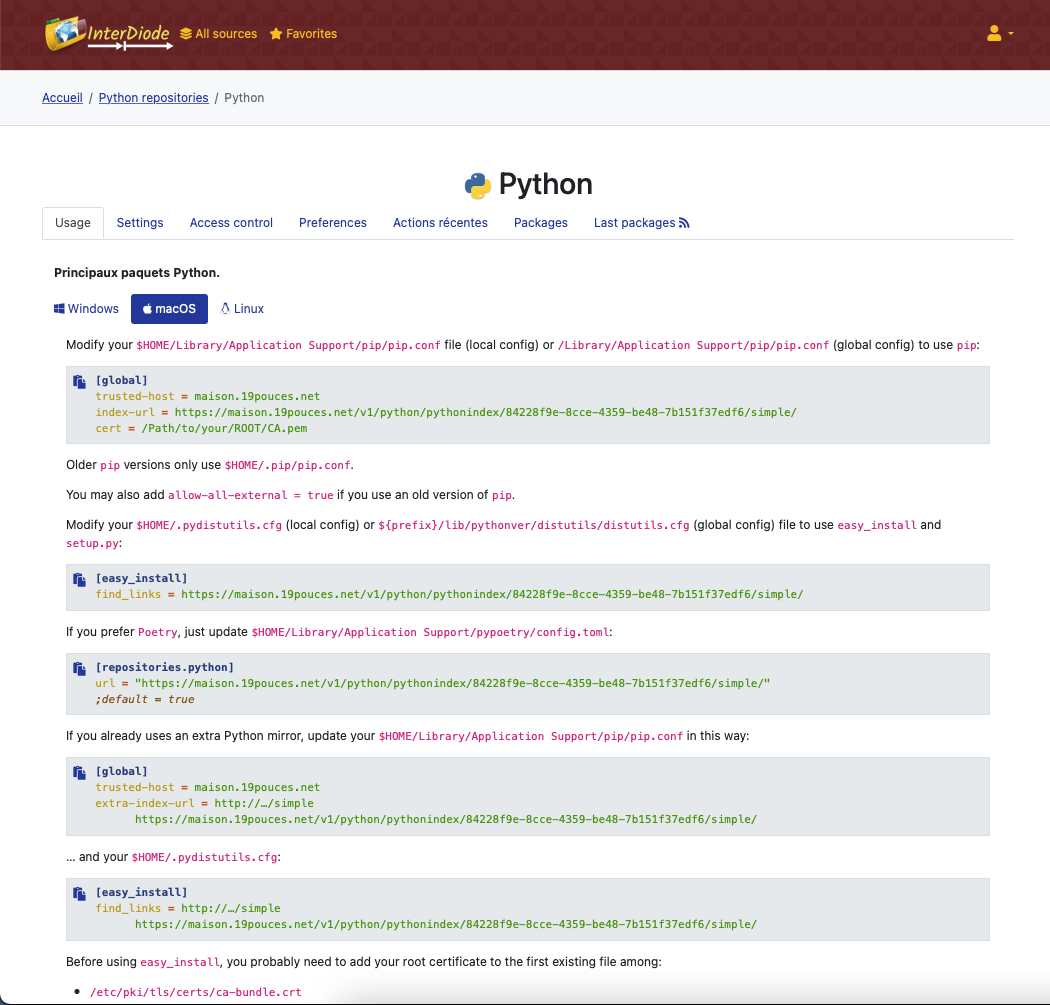The image size is (1050, 1005).
Task: Open the Packages tab
Action: 540,223
